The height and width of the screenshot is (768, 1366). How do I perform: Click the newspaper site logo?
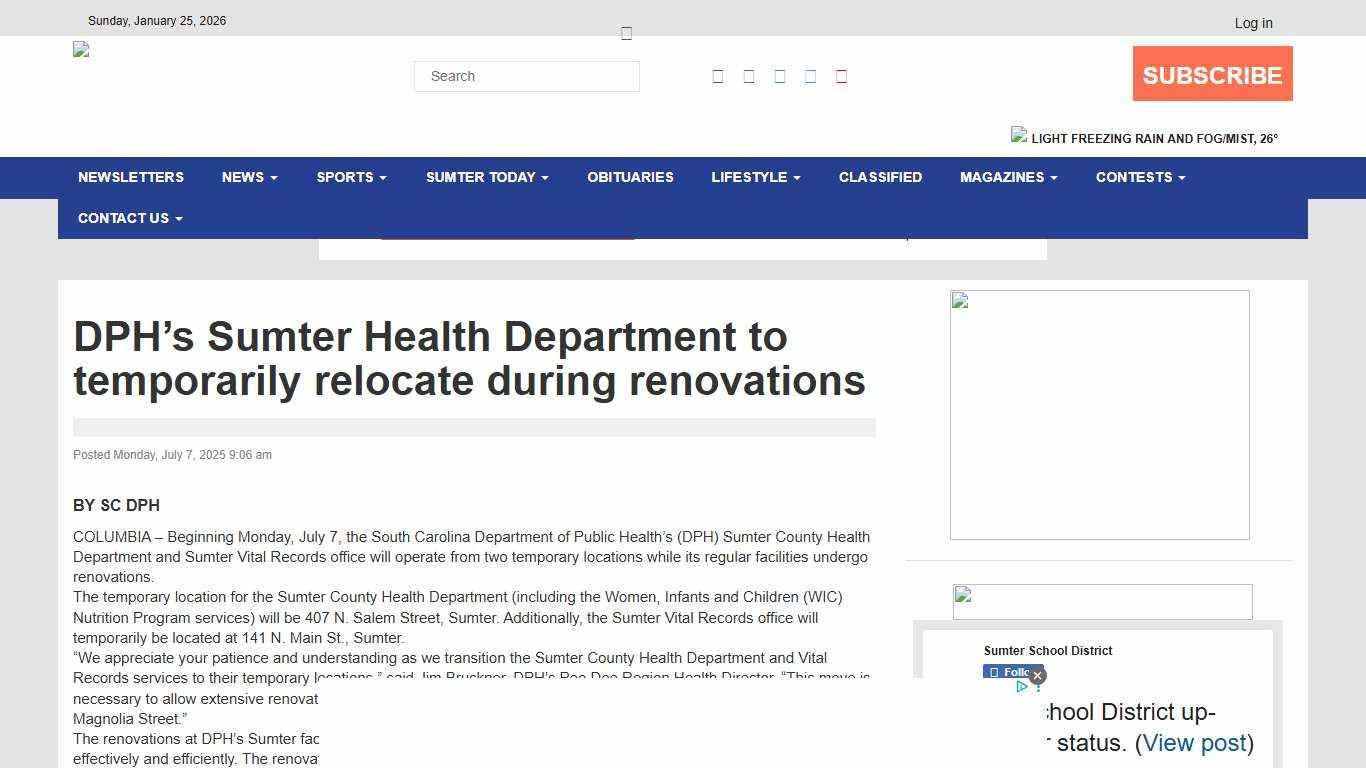(x=81, y=49)
